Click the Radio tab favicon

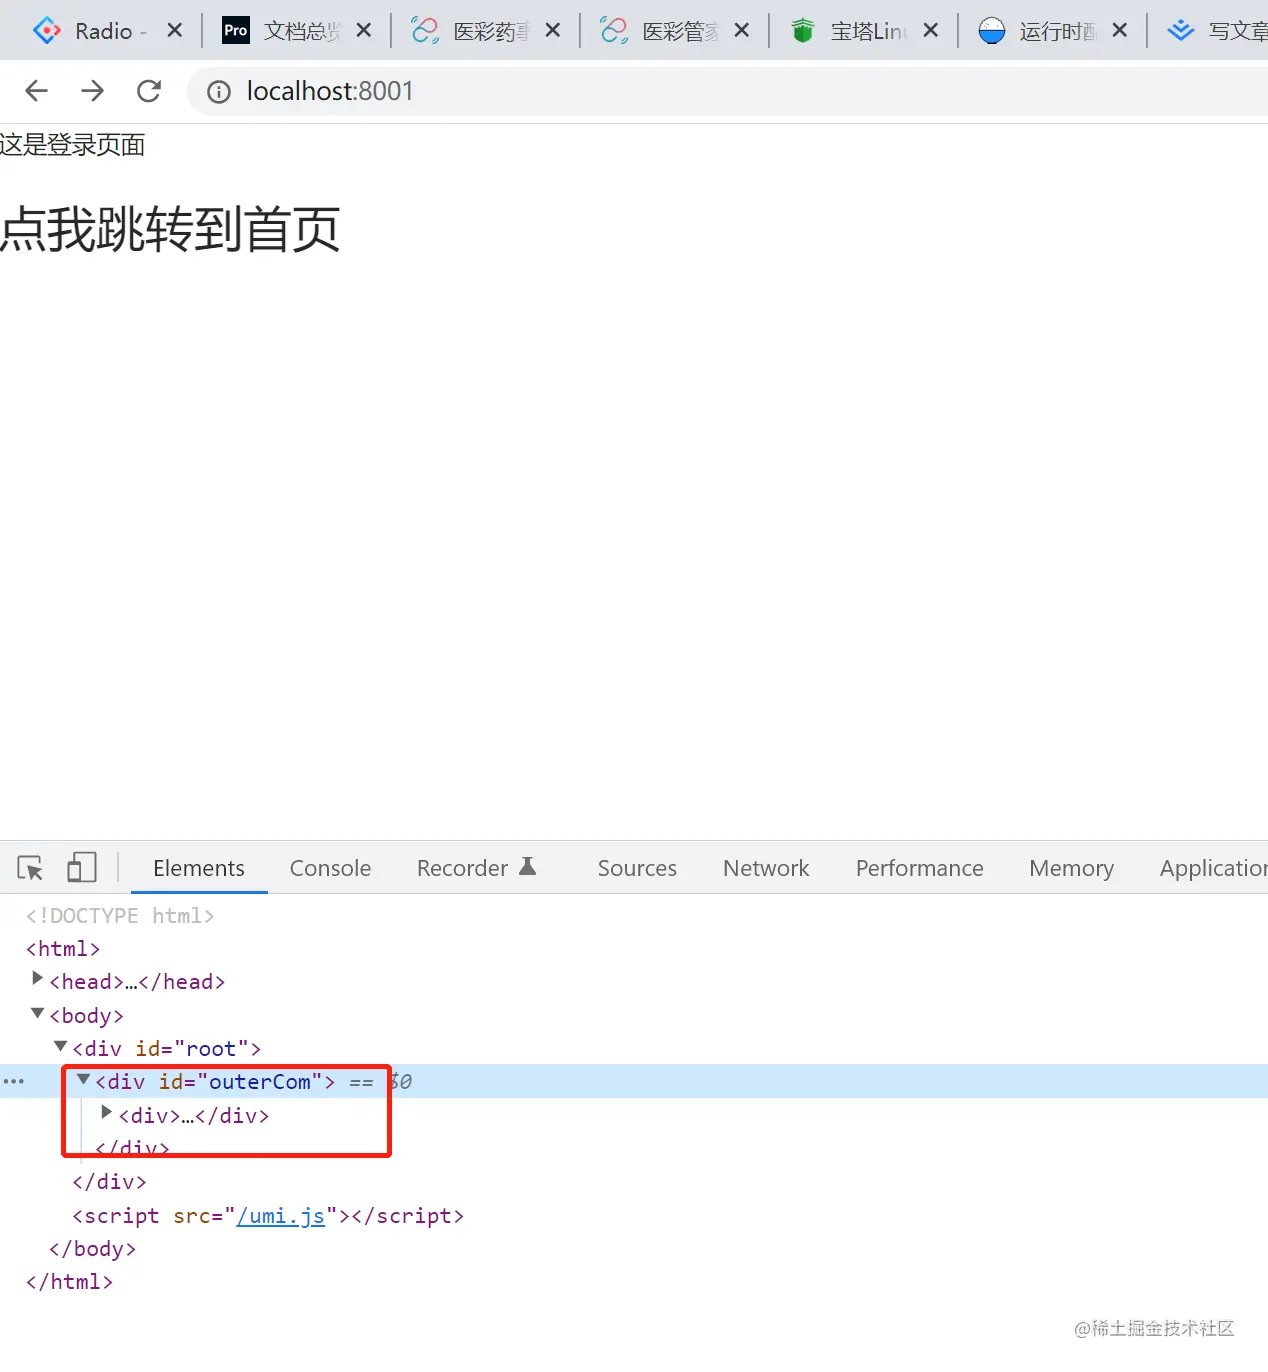pos(46,31)
